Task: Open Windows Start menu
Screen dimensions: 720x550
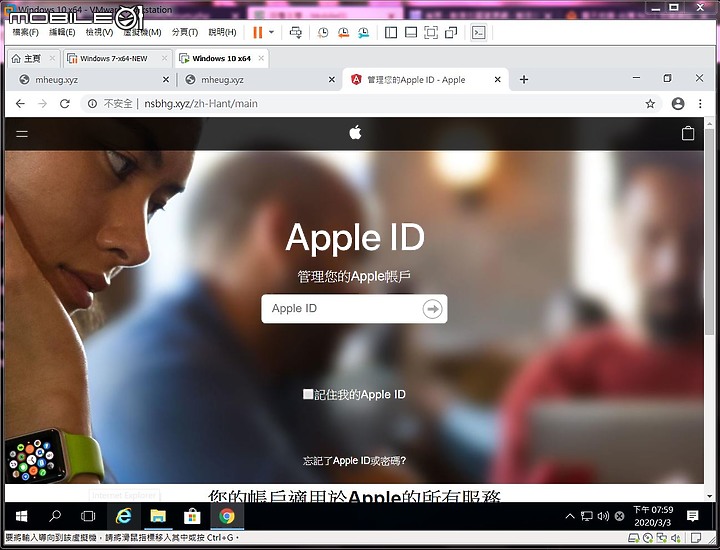Action: tap(22, 516)
